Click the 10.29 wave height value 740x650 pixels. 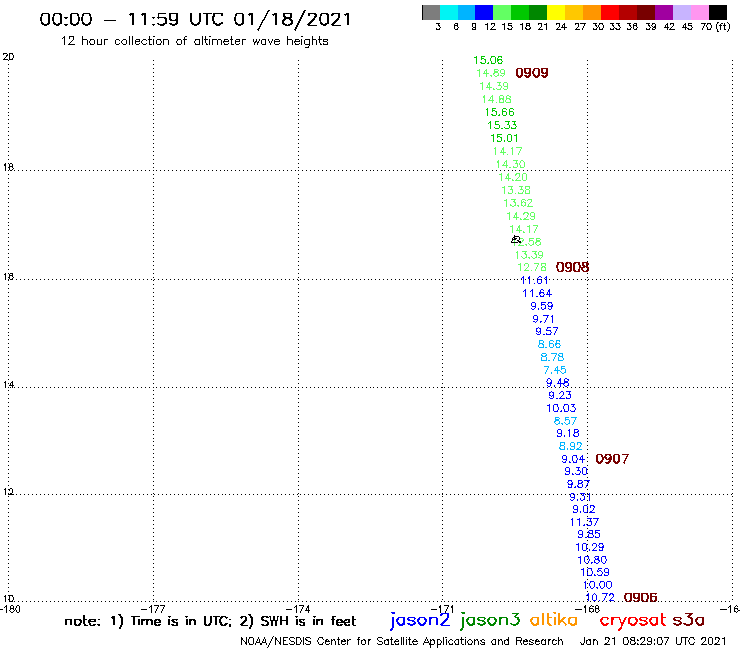(589, 547)
